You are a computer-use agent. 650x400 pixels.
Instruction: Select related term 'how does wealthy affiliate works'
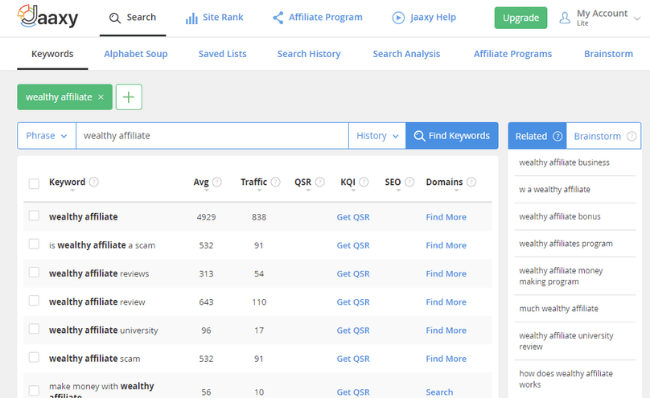pos(566,379)
